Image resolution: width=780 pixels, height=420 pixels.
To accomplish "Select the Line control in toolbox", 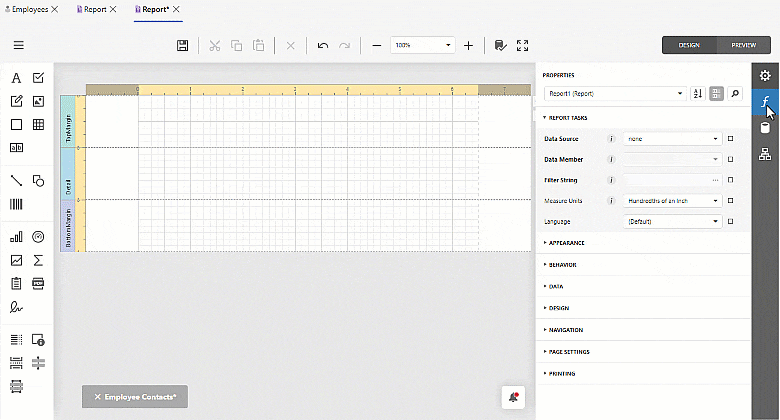I will click(x=16, y=181).
